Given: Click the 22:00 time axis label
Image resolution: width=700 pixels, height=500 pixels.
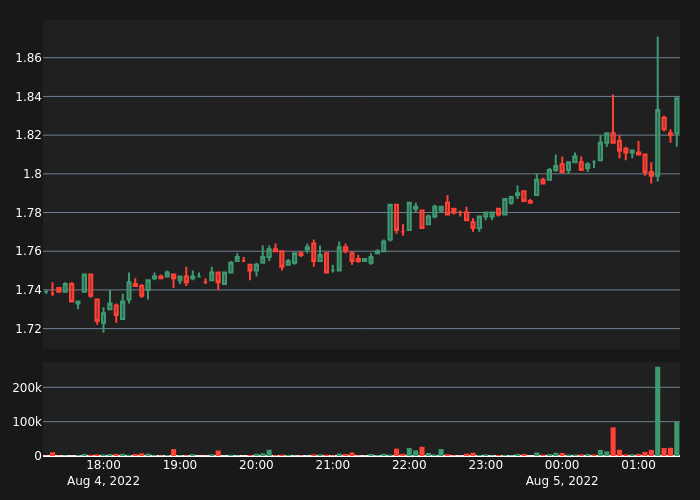Looking at the screenshot, I should tap(409, 465).
